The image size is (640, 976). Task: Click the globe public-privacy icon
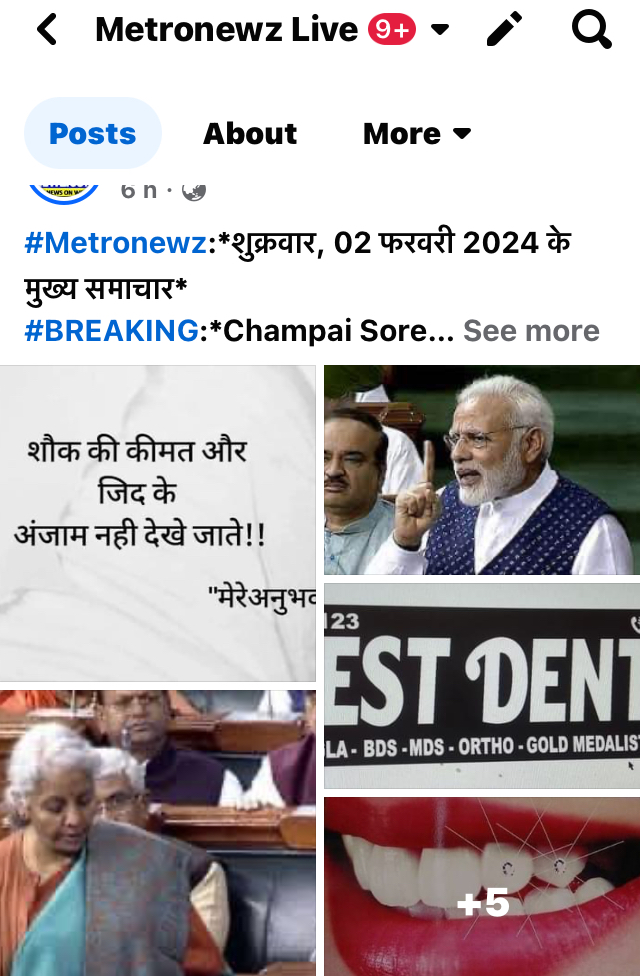click(x=194, y=192)
